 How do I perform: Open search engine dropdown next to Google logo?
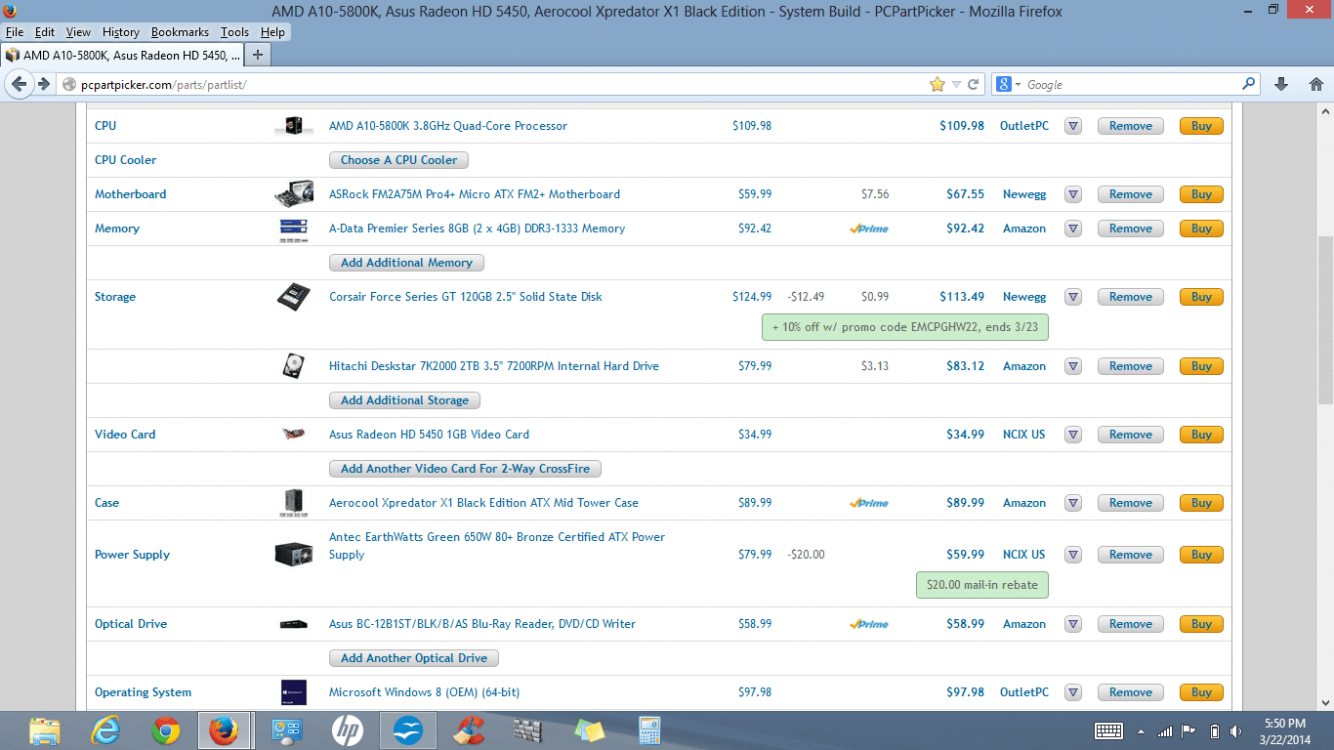(1018, 85)
